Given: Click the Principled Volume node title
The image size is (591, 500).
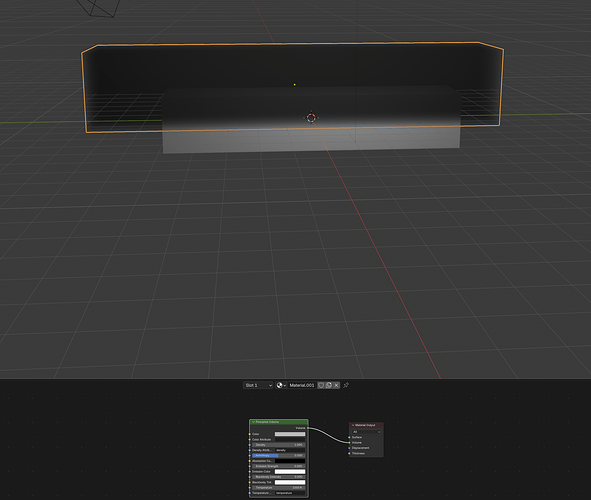Looking at the screenshot, I should (267, 422).
